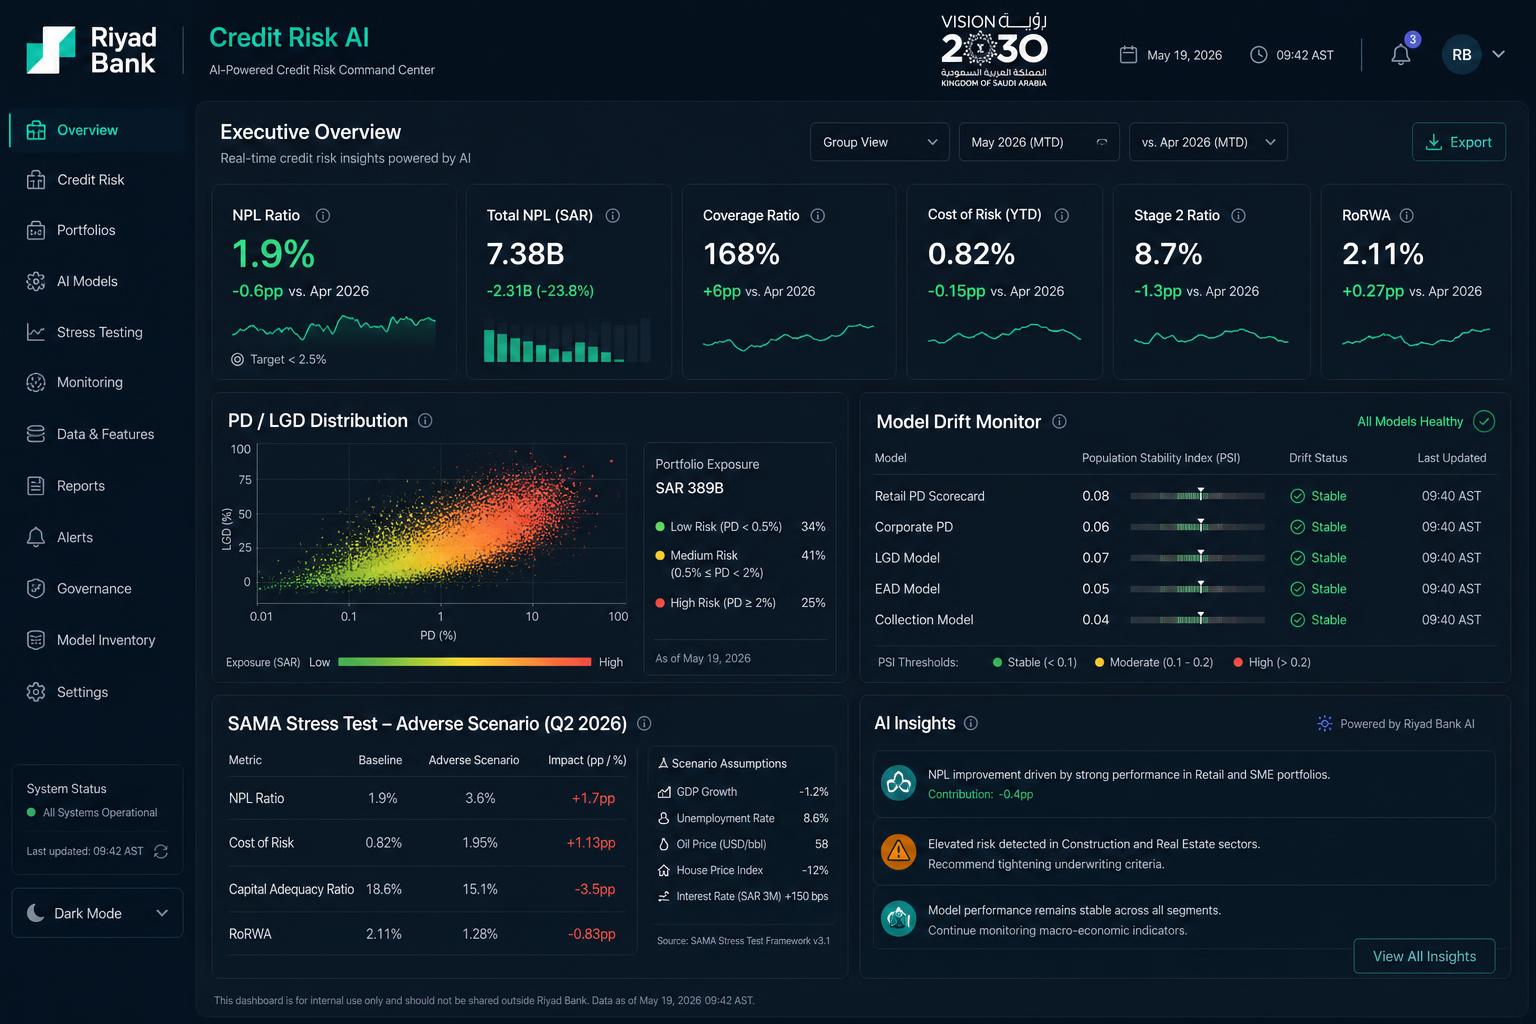The height and width of the screenshot is (1024, 1536).
Task: Show info for RoRWA card
Action: 1407,215
